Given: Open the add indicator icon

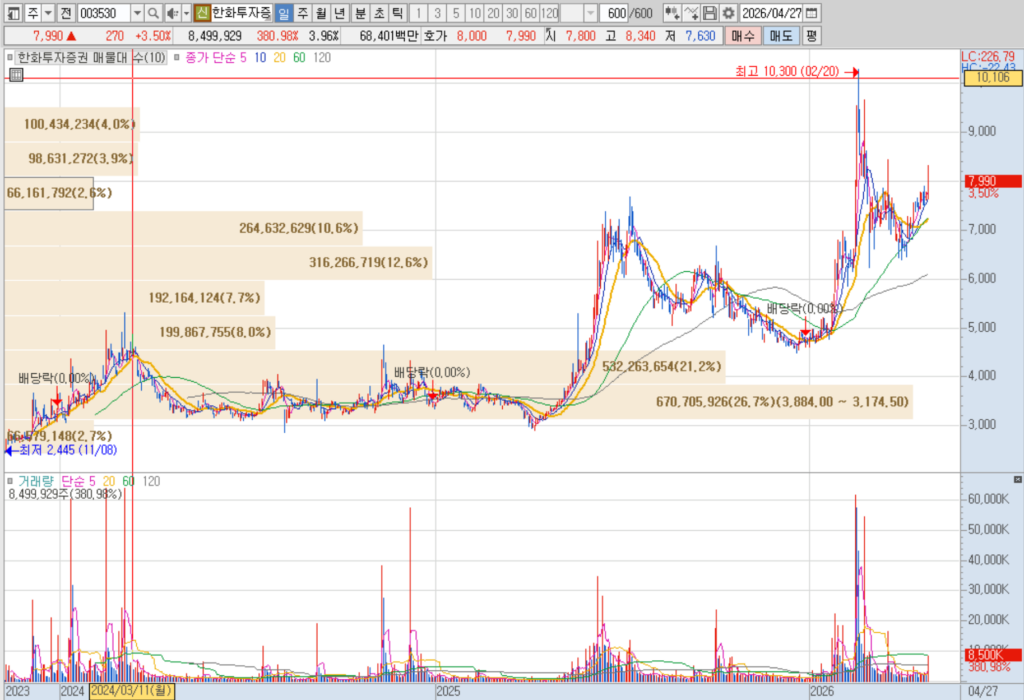Looking at the screenshot, I should [x=691, y=13].
